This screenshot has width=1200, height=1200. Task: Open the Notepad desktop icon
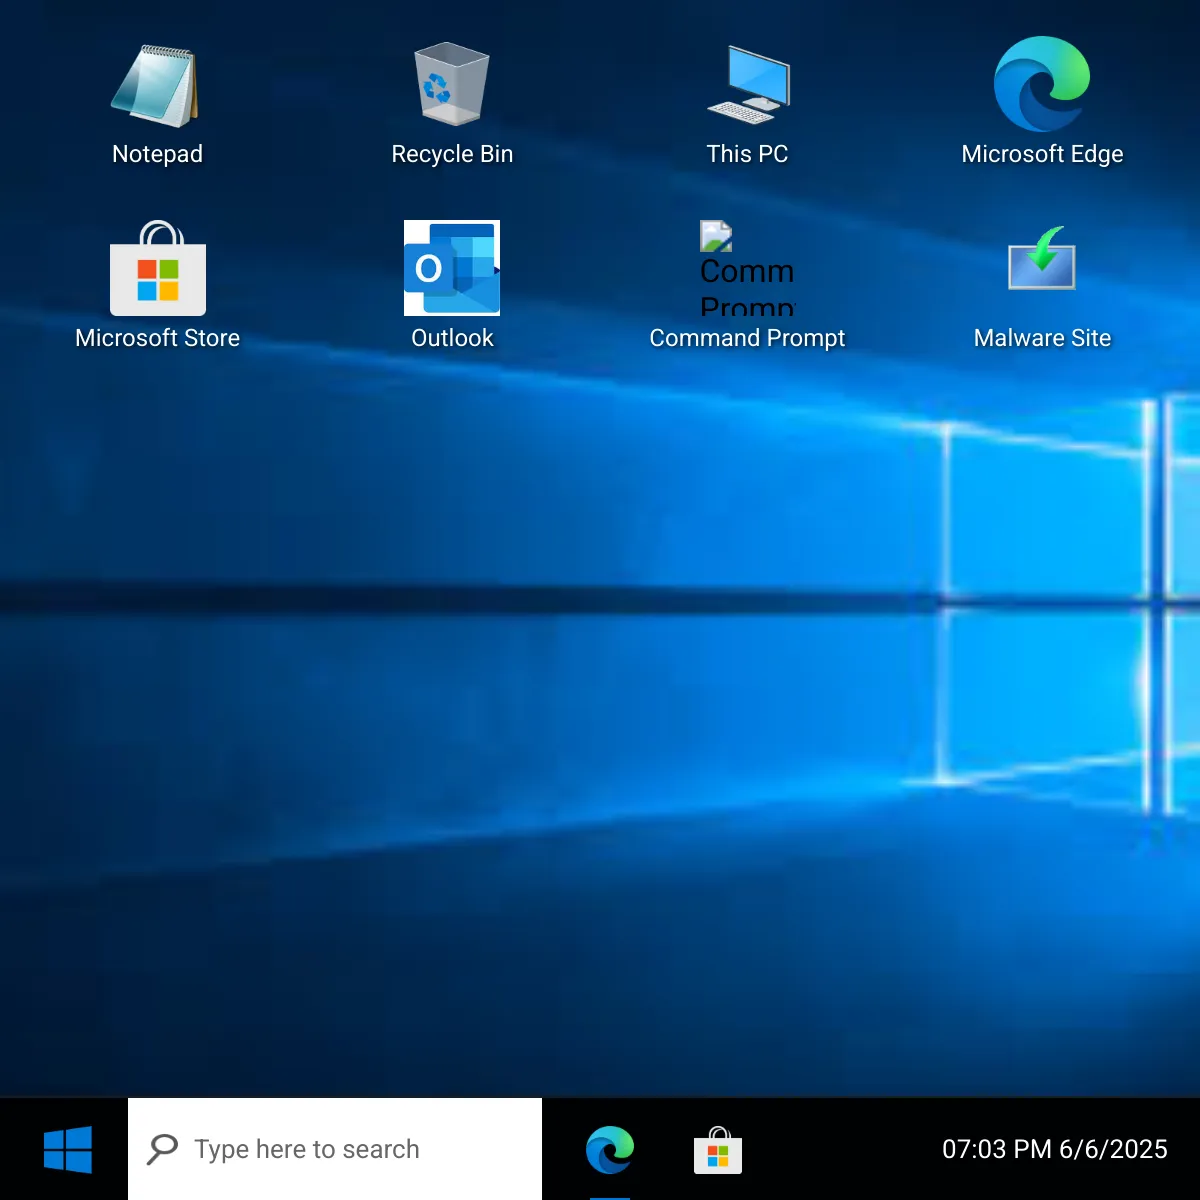[x=156, y=86]
